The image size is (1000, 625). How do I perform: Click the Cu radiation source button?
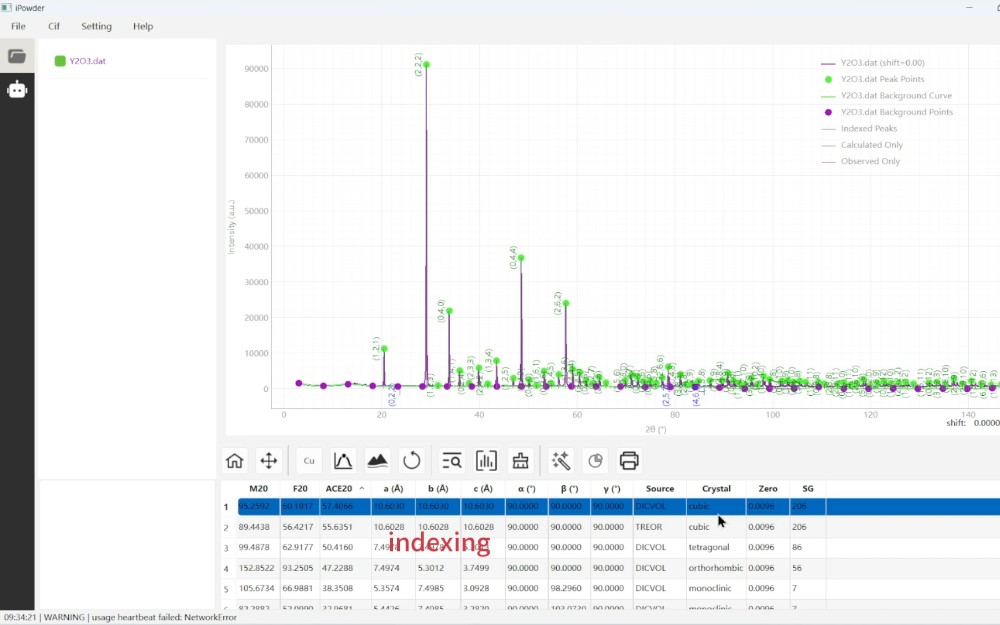tap(309, 460)
